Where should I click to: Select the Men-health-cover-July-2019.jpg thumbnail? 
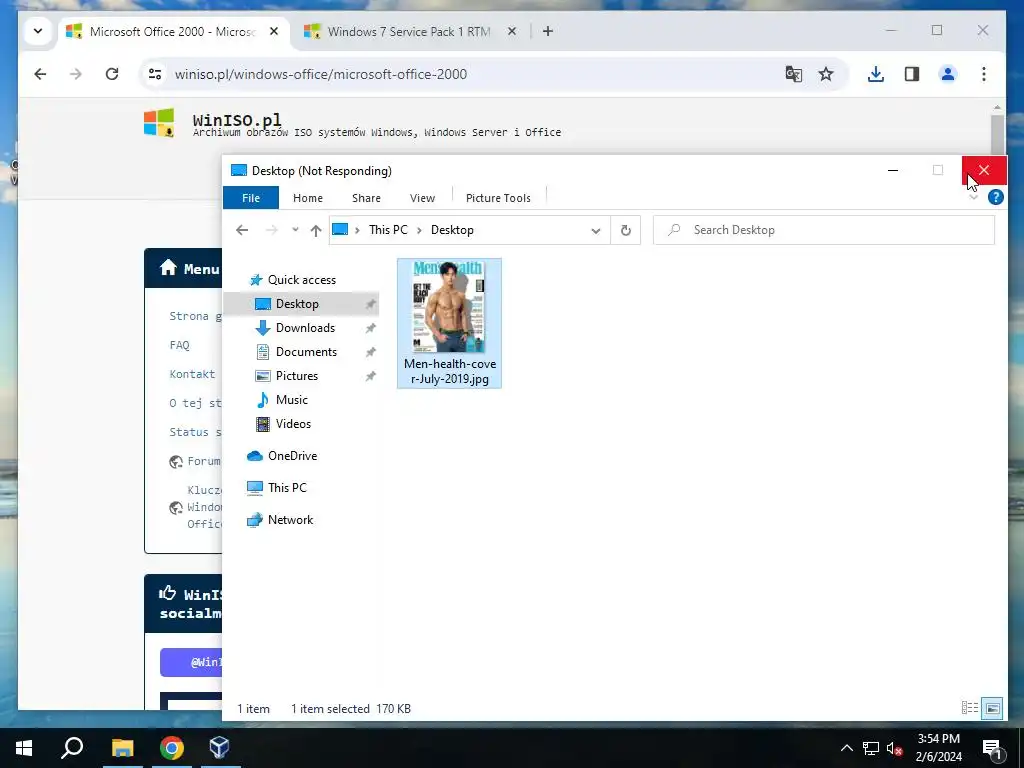(449, 306)
